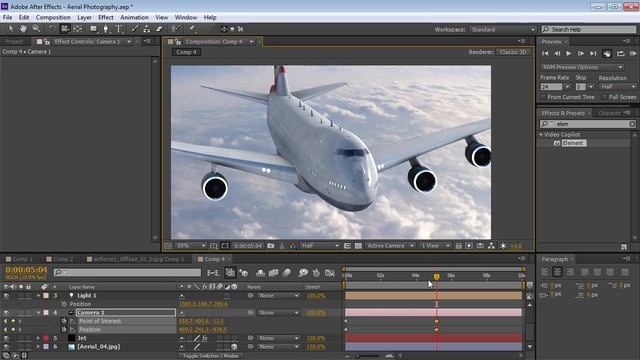This screenshot has height=360, width=640.
Task: Toggle Point of Interest stopwatch
Action: pyautogui.click(x=64, y=321)
